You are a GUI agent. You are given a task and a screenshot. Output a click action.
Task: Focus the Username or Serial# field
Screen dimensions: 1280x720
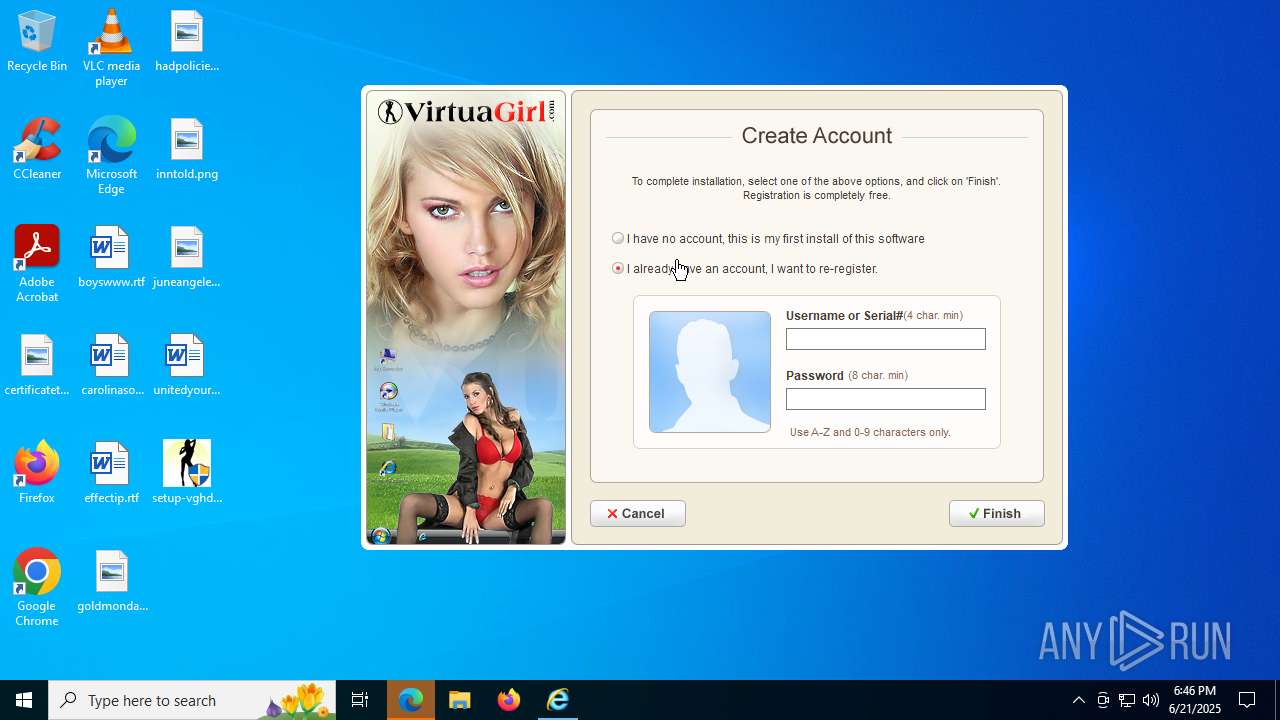click(885, 339)
